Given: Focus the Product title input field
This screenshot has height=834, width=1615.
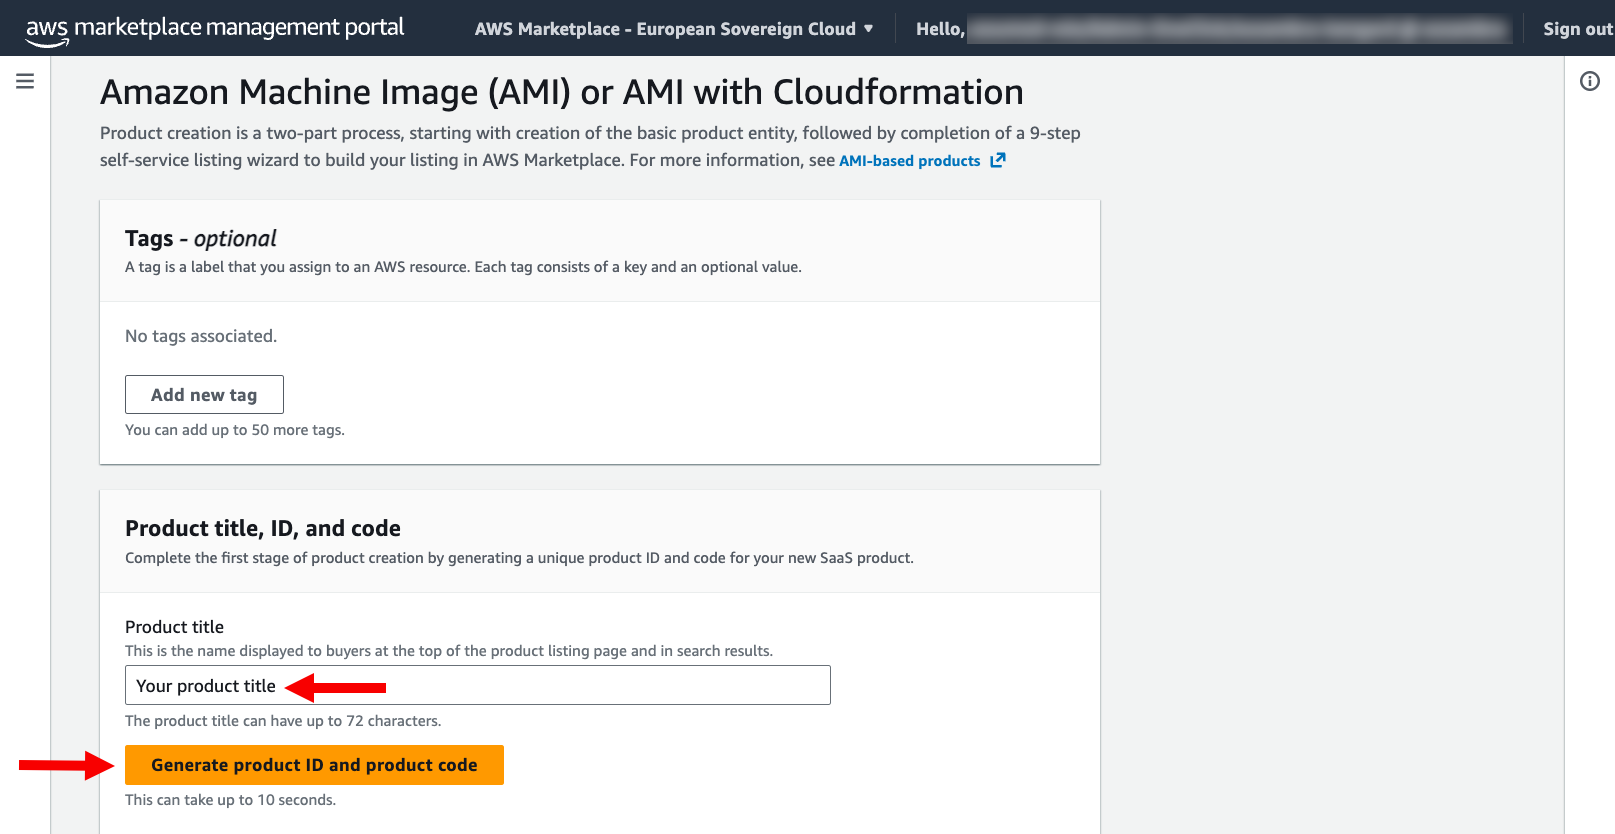Looking at the screenshot, I should tap(478, 686).
